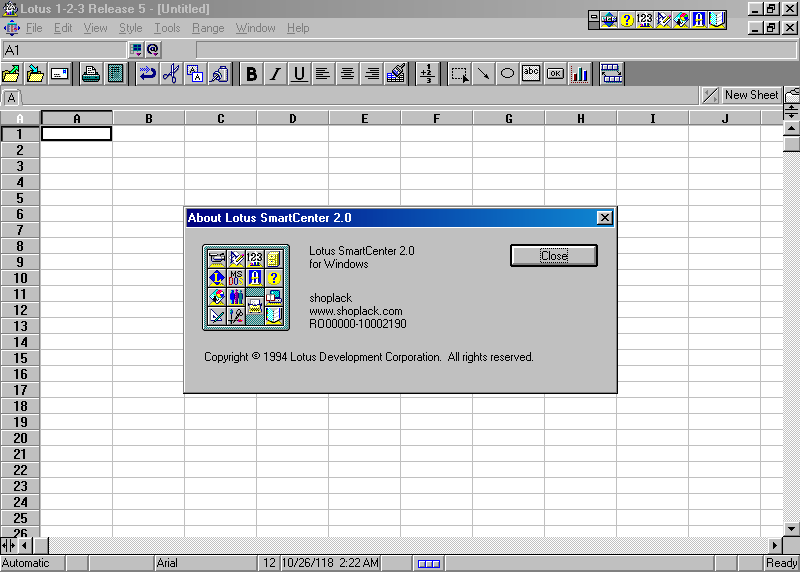The height and width of the screenshot is (572, 800).
Task: Align cell contents left
Action: (323, 74)
